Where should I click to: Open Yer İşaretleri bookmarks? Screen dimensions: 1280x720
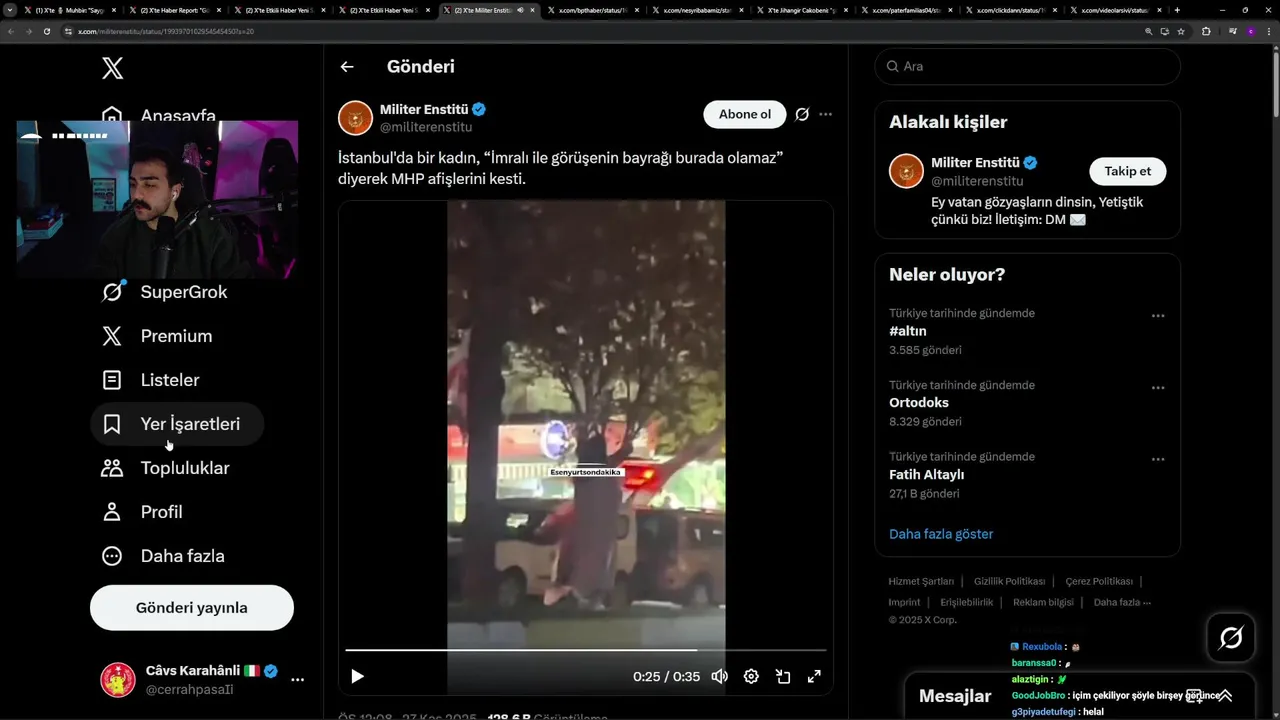[177, 424]
